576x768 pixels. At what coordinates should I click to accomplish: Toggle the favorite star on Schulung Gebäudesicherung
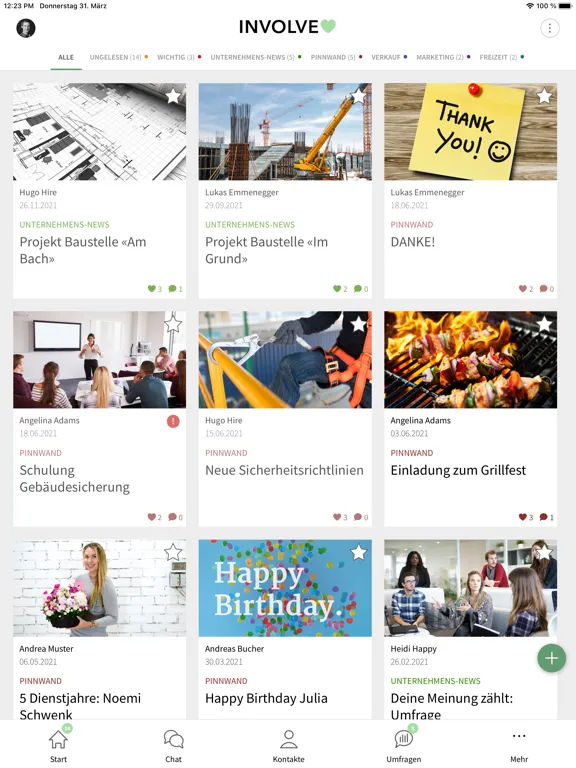coord(172,323)
